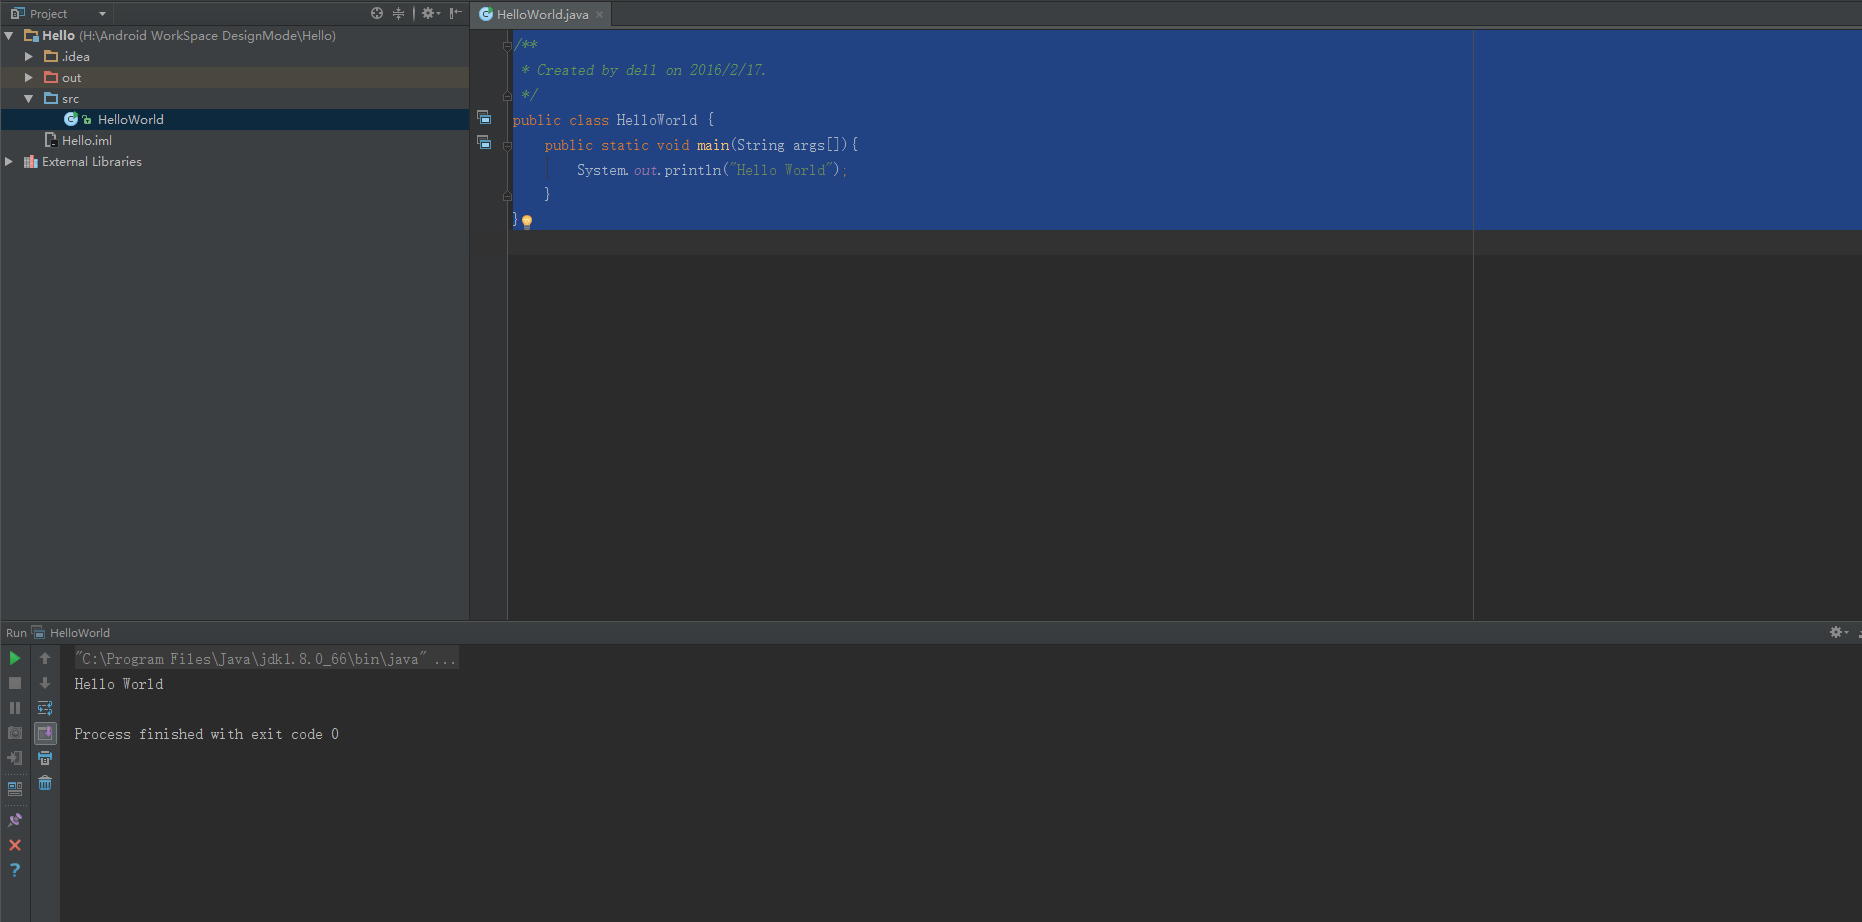Click the yellow intention lightbulb
1862x922 pixels.
tap(527, 221)
